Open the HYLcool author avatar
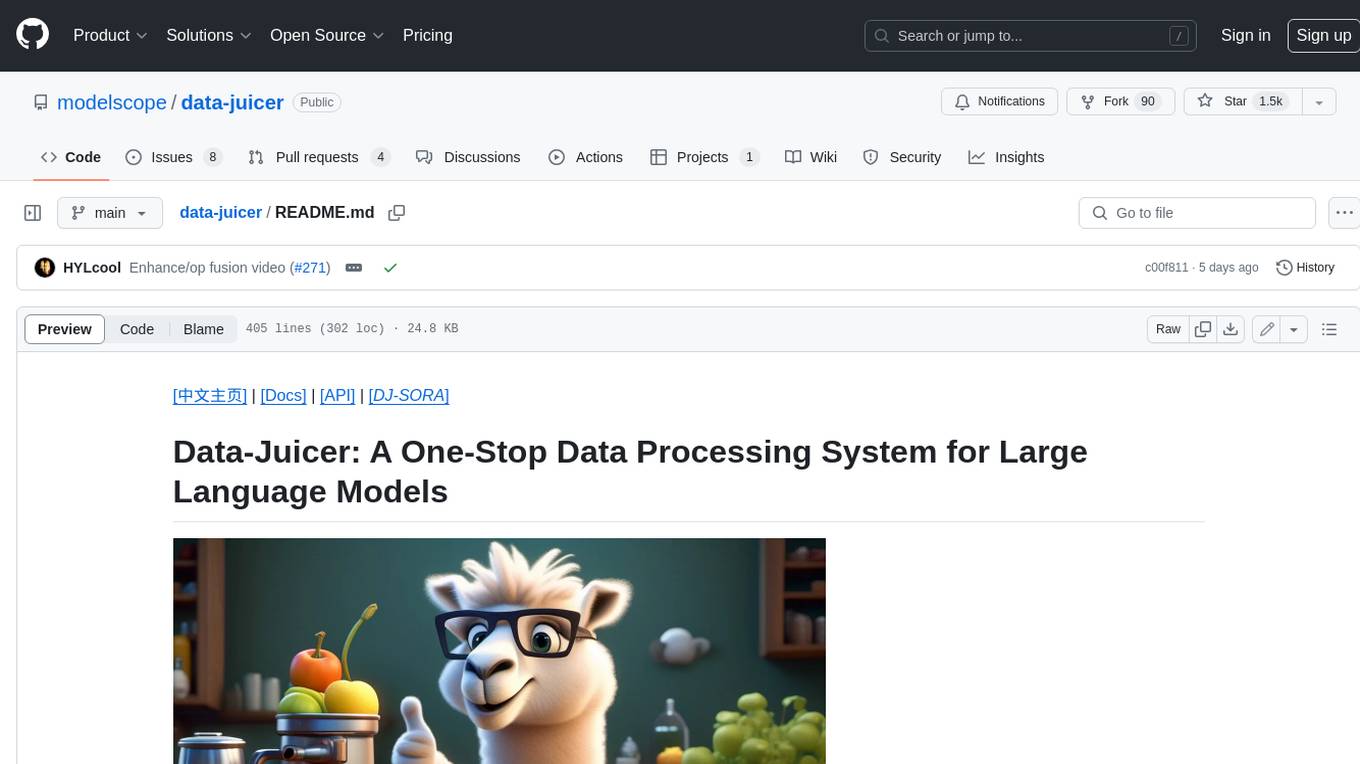 coord(45,267)
